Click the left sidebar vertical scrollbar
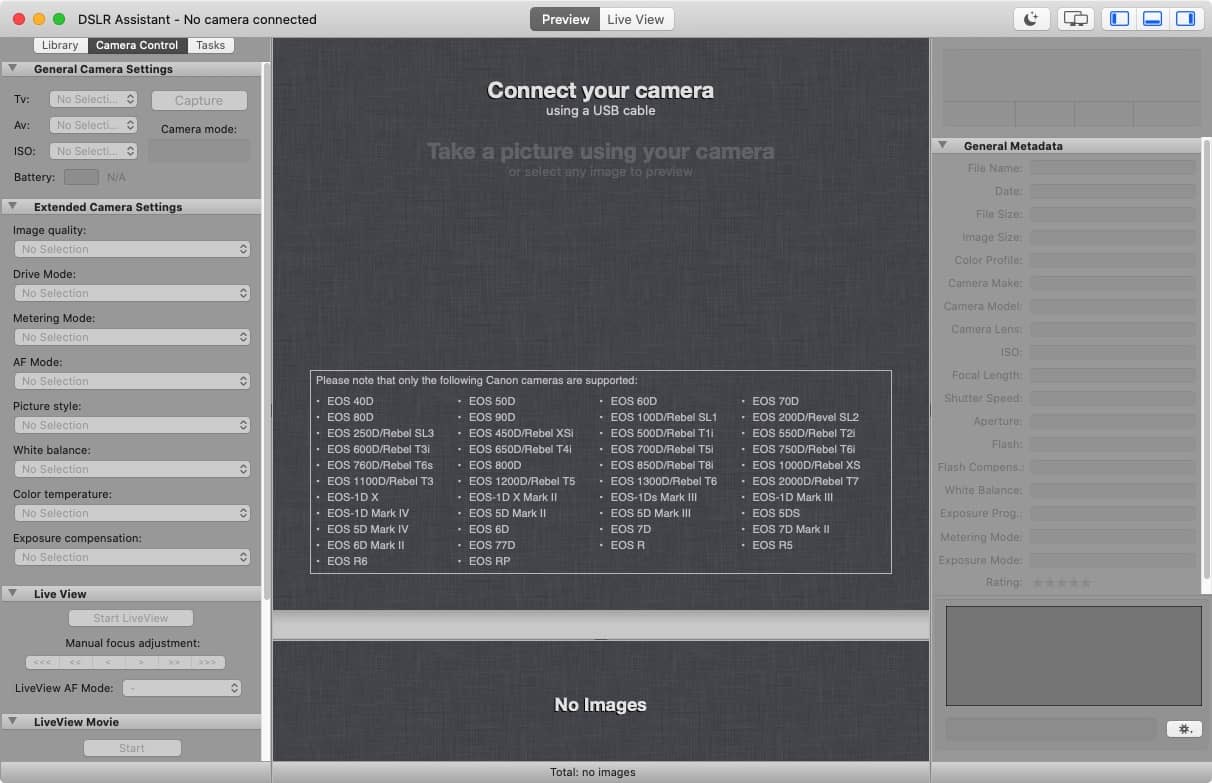 point(266,330)
